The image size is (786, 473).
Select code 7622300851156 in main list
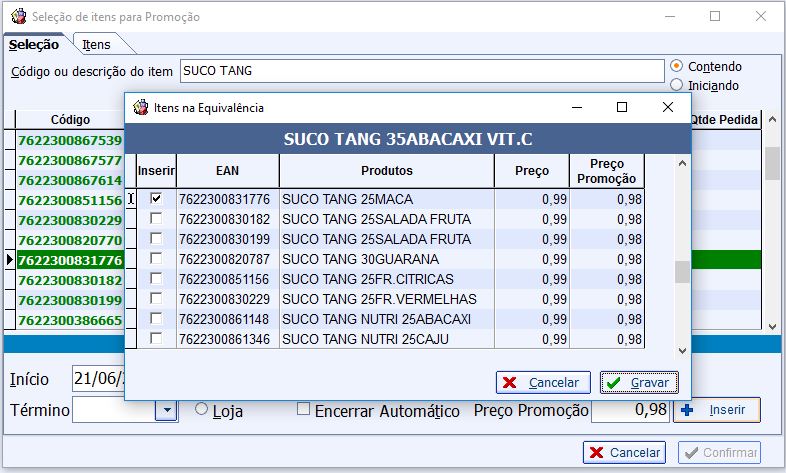click(x=70, y=200)
